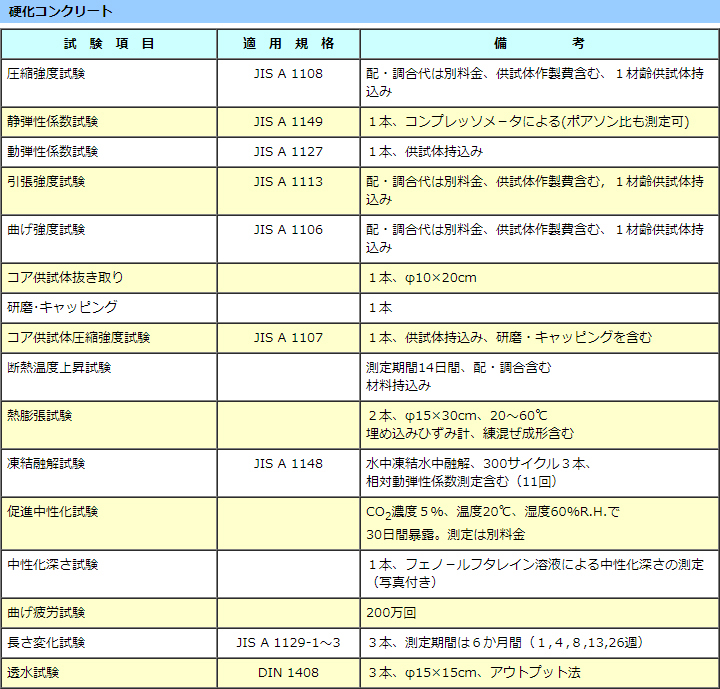
Task: Select the JIS A 1107 standard cell
Action: (x=288, y=338)
